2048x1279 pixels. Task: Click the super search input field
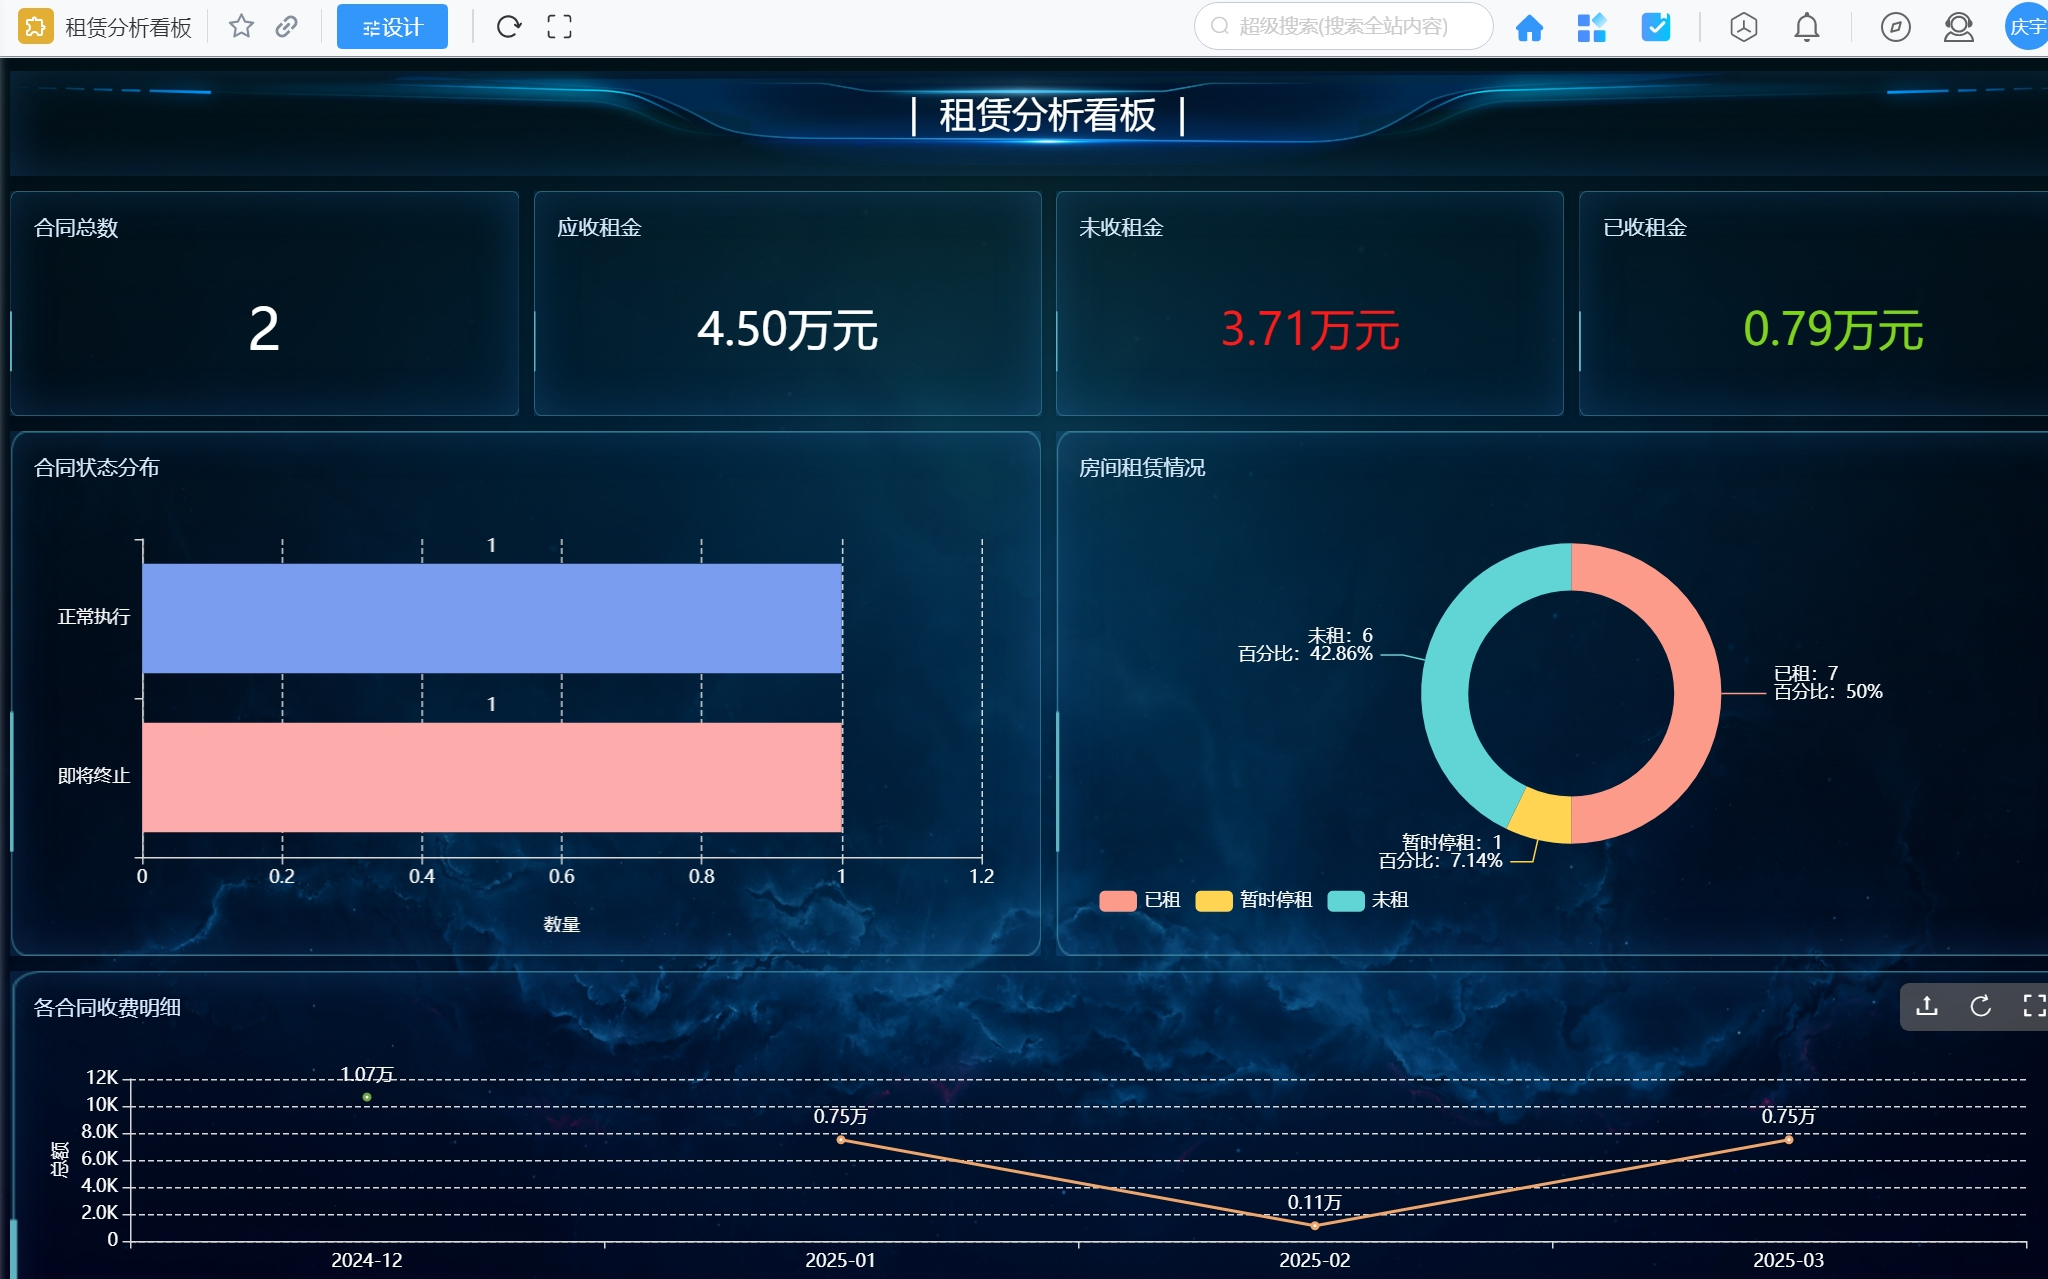[x=1343, y=27]
